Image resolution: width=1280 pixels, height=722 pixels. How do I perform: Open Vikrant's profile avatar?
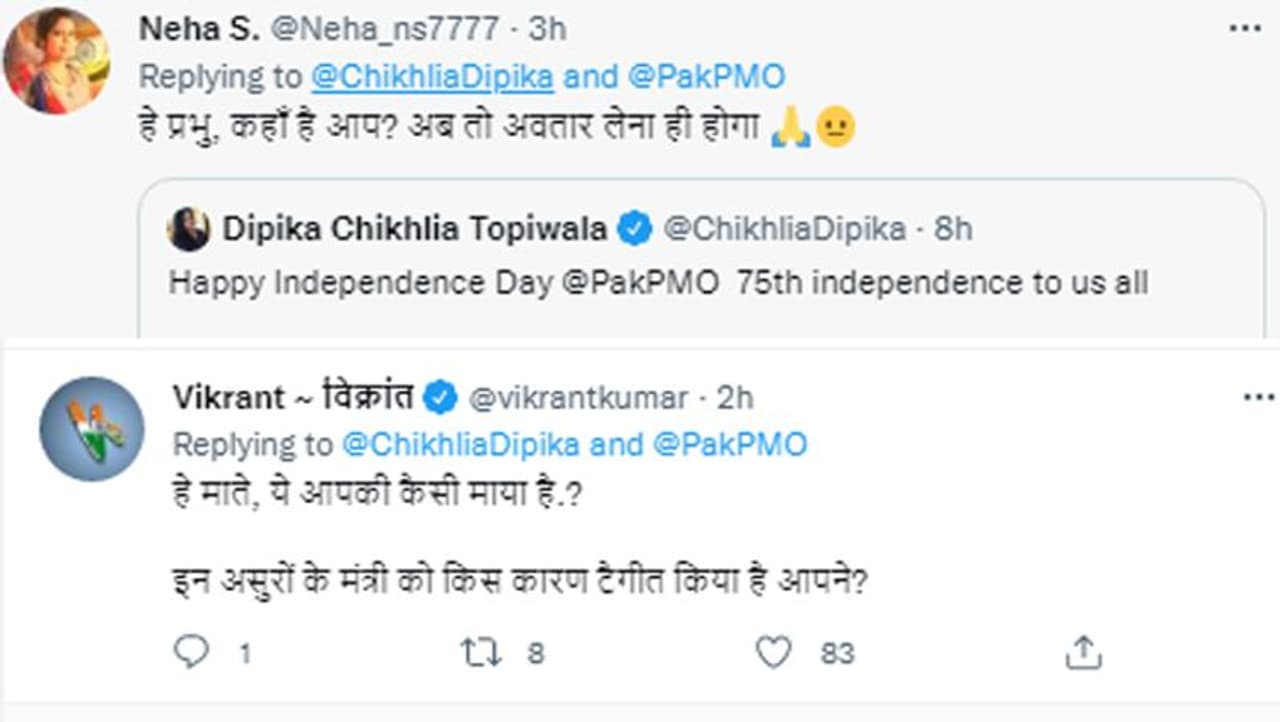91,429
